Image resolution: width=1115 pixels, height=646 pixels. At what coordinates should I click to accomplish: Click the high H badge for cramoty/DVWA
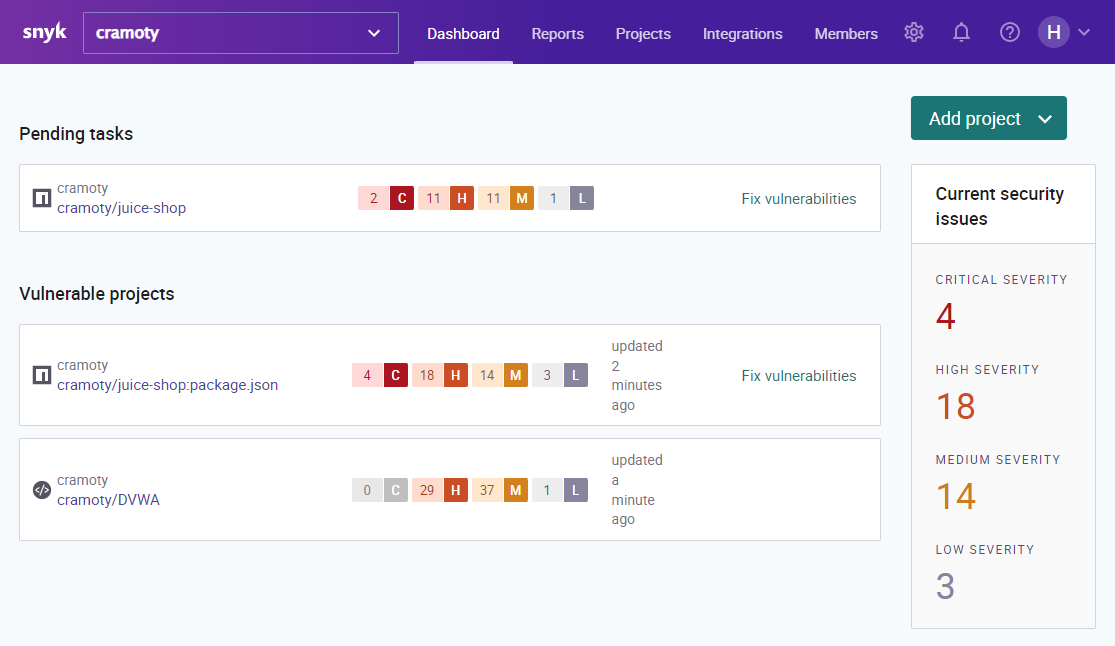pos(456,489)
